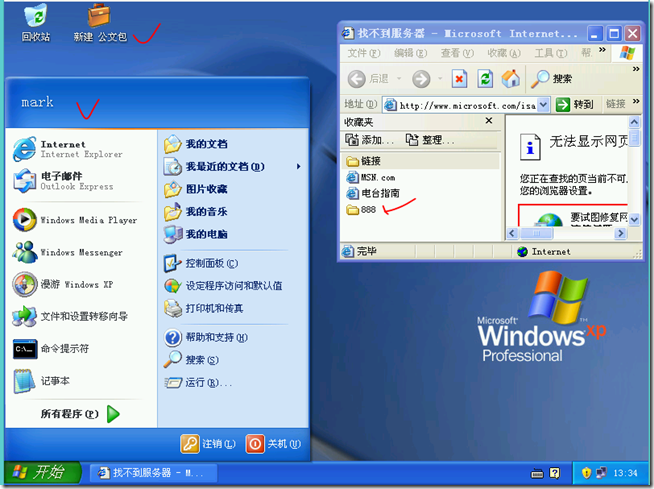
Task: Open the 888 favorites folder
Action: click(361, 209)
